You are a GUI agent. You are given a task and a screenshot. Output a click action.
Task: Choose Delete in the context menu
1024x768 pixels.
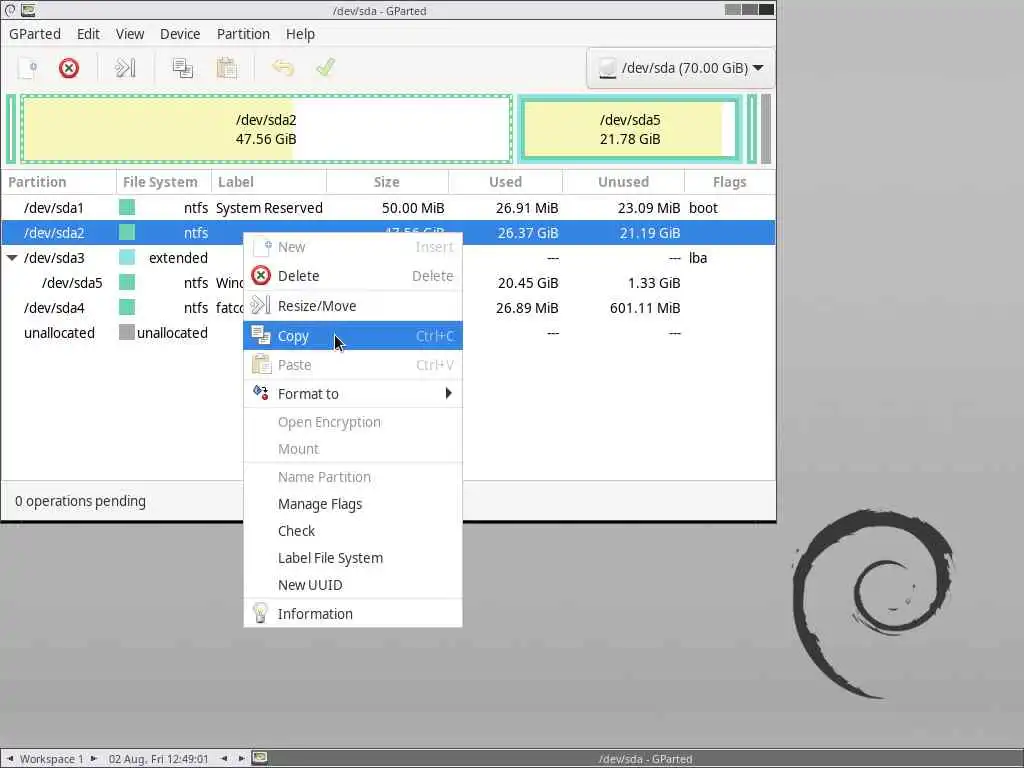pyautogui.click(x=353, y=276)
